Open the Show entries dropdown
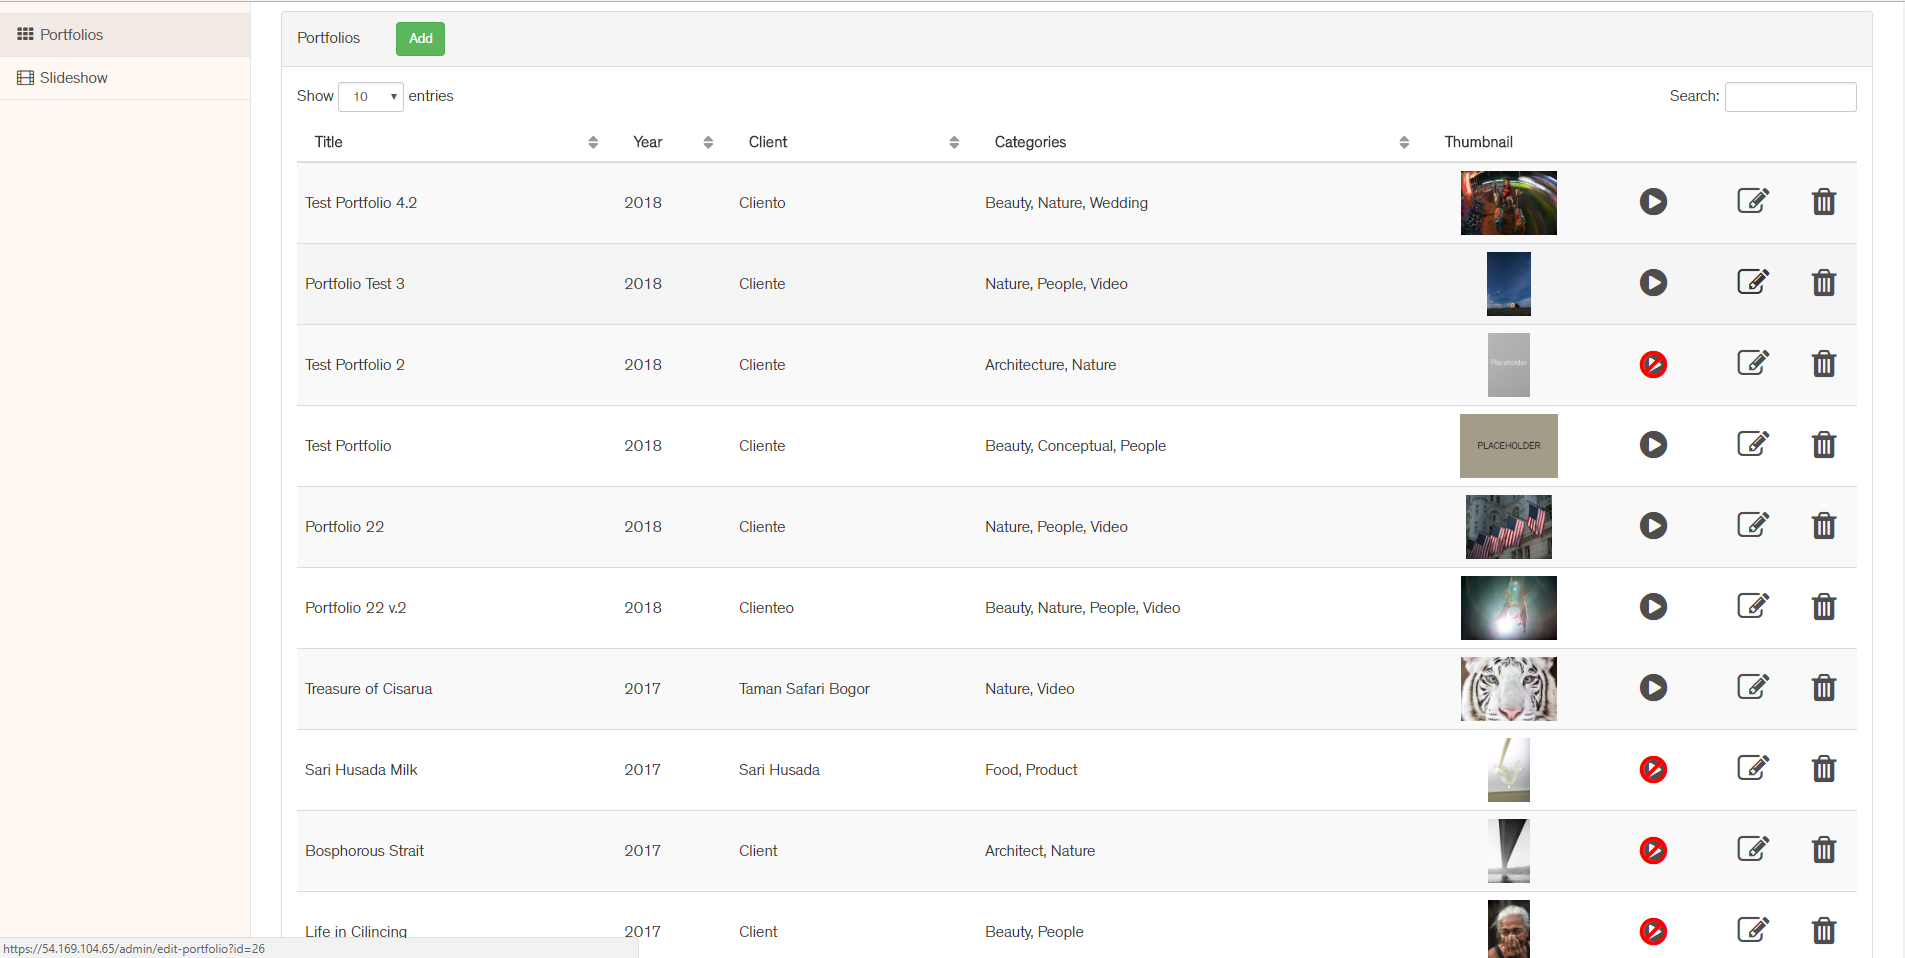This screenshot has height=958, width=1905. coord(371,97)
